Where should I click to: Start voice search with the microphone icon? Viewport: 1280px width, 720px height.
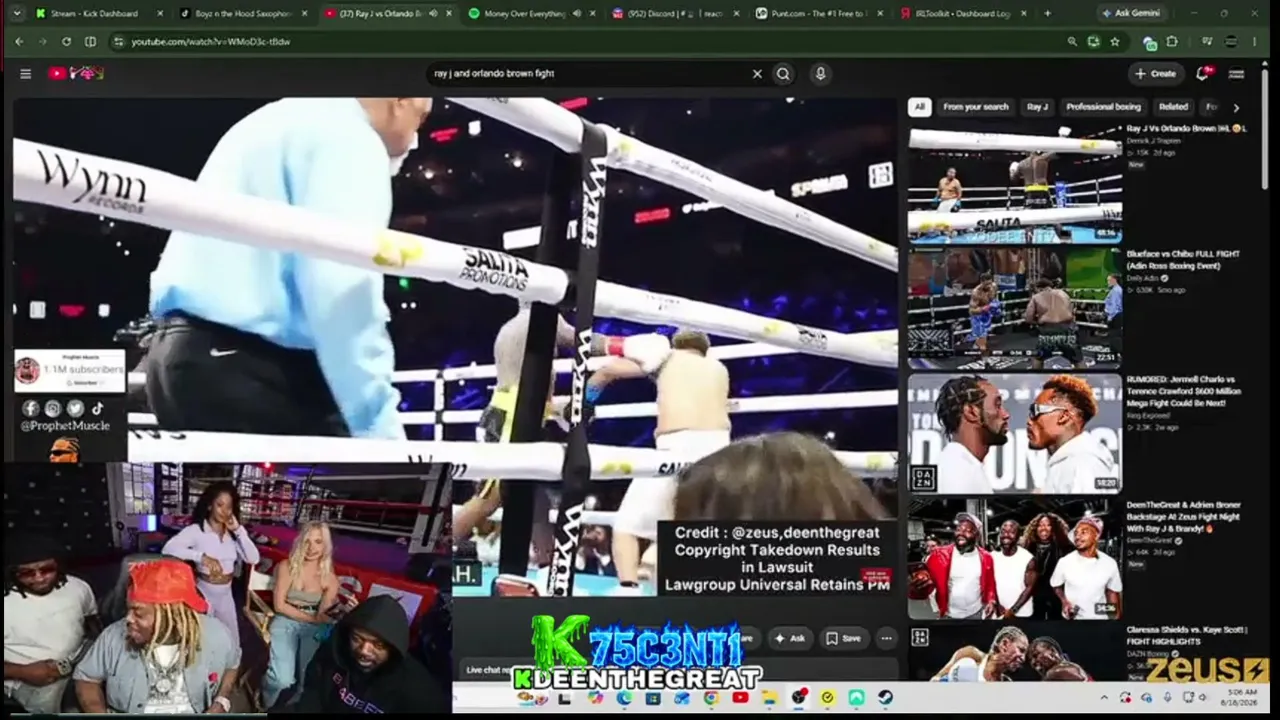[x=820, y=73]
